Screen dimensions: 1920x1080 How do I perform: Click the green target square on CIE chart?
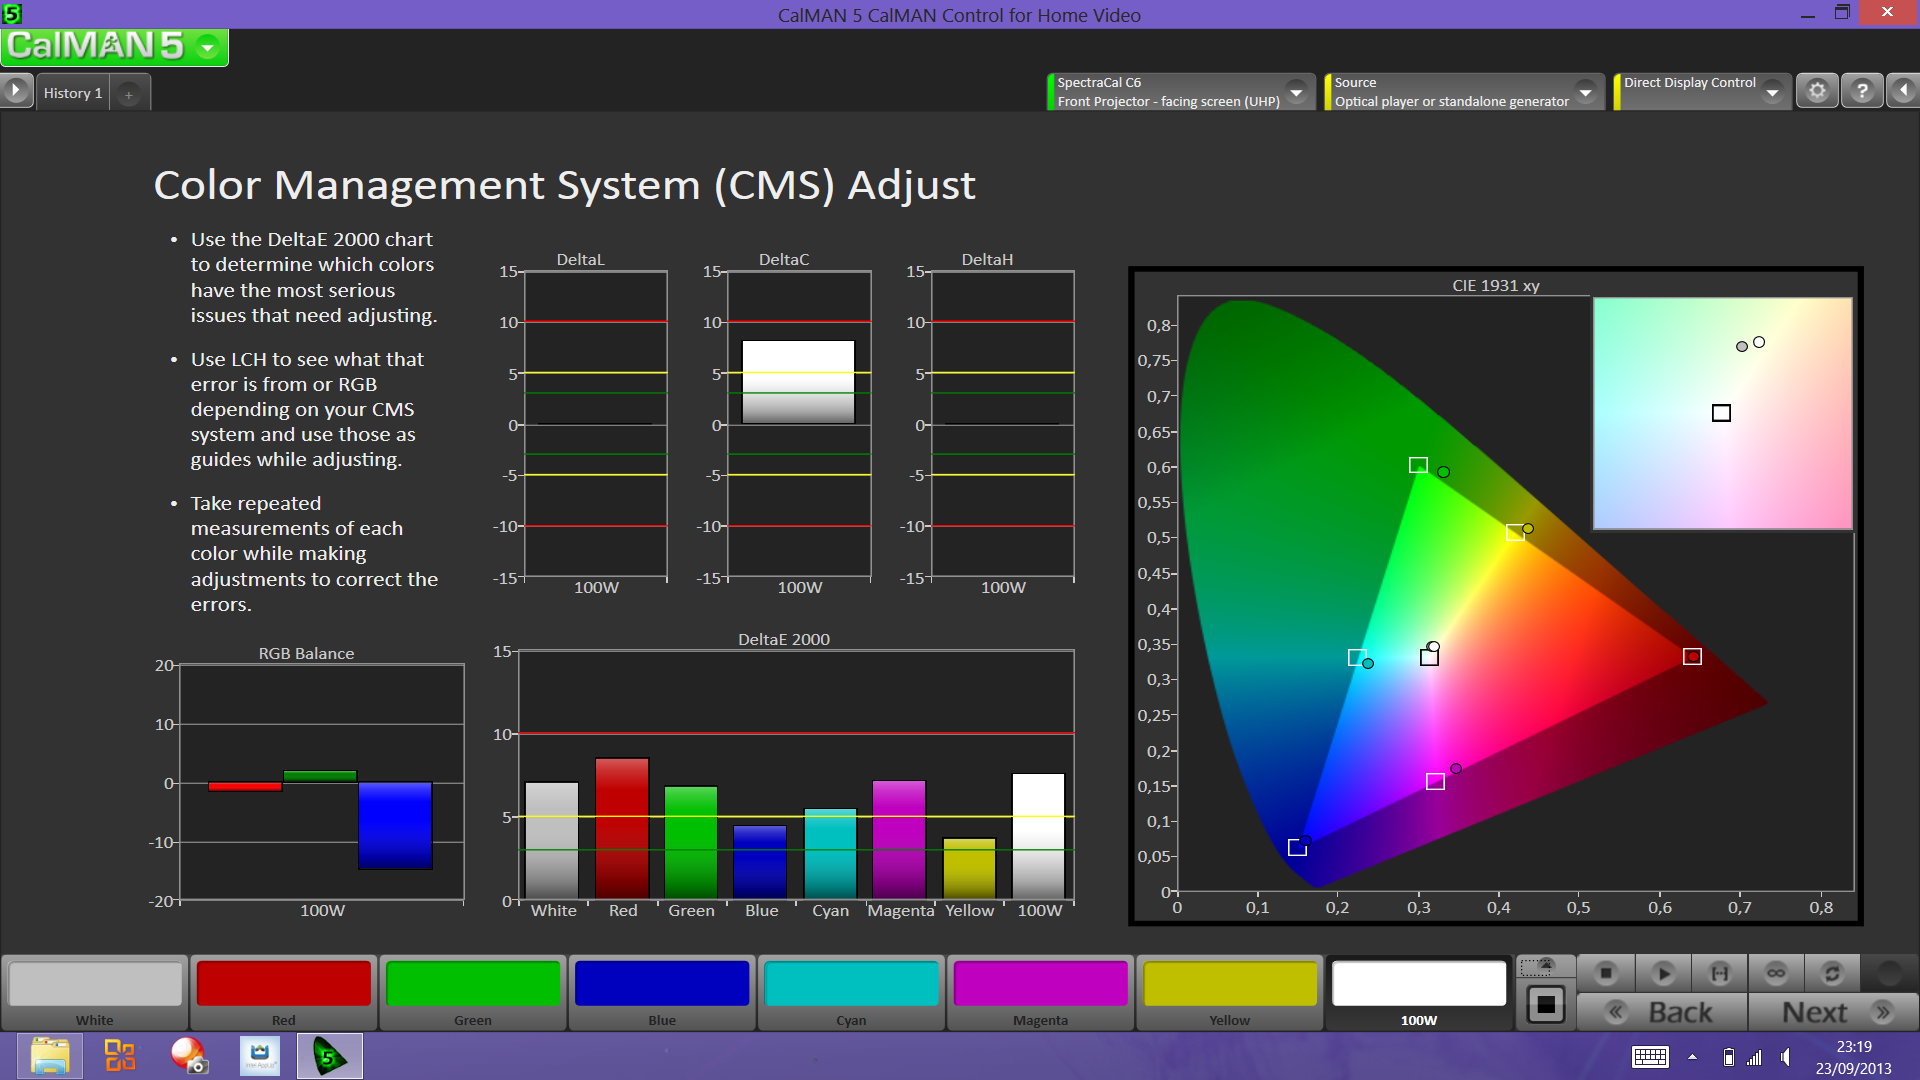1418,465
